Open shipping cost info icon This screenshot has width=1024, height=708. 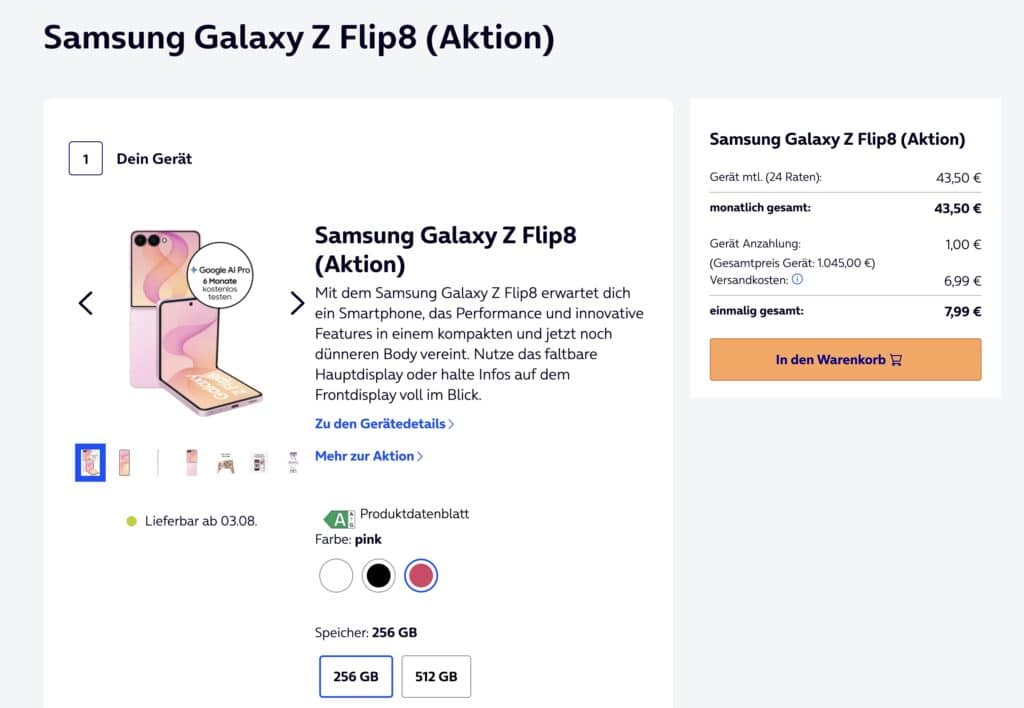tap(797, 280)
